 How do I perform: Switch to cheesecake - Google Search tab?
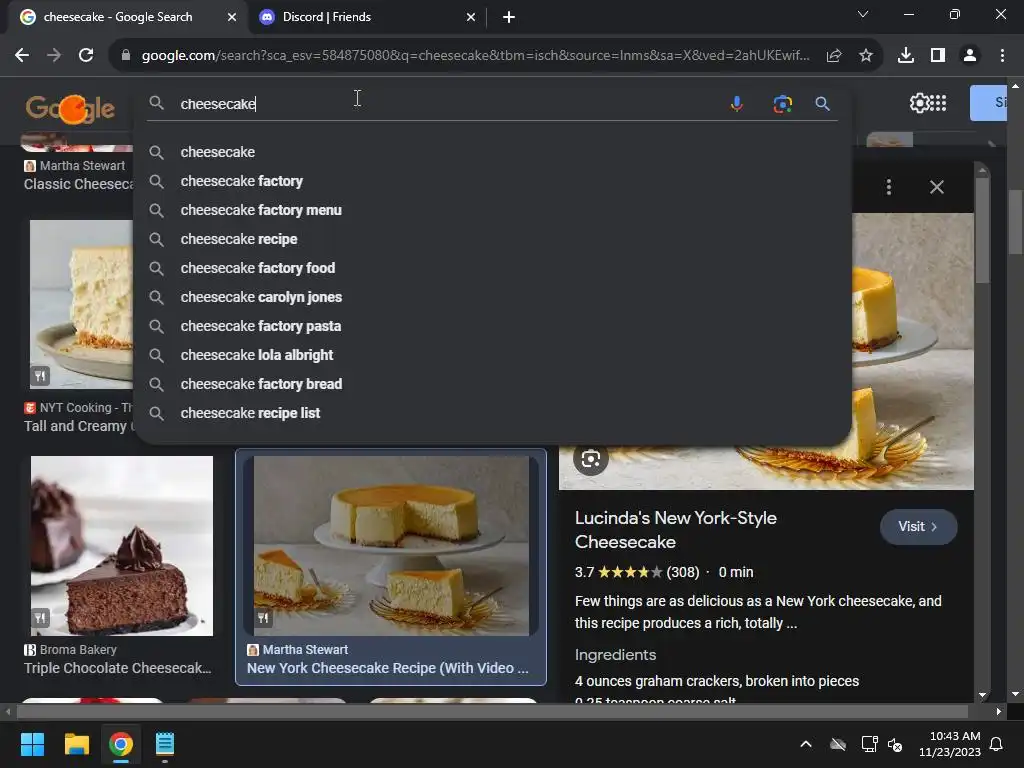coord(127,17)
